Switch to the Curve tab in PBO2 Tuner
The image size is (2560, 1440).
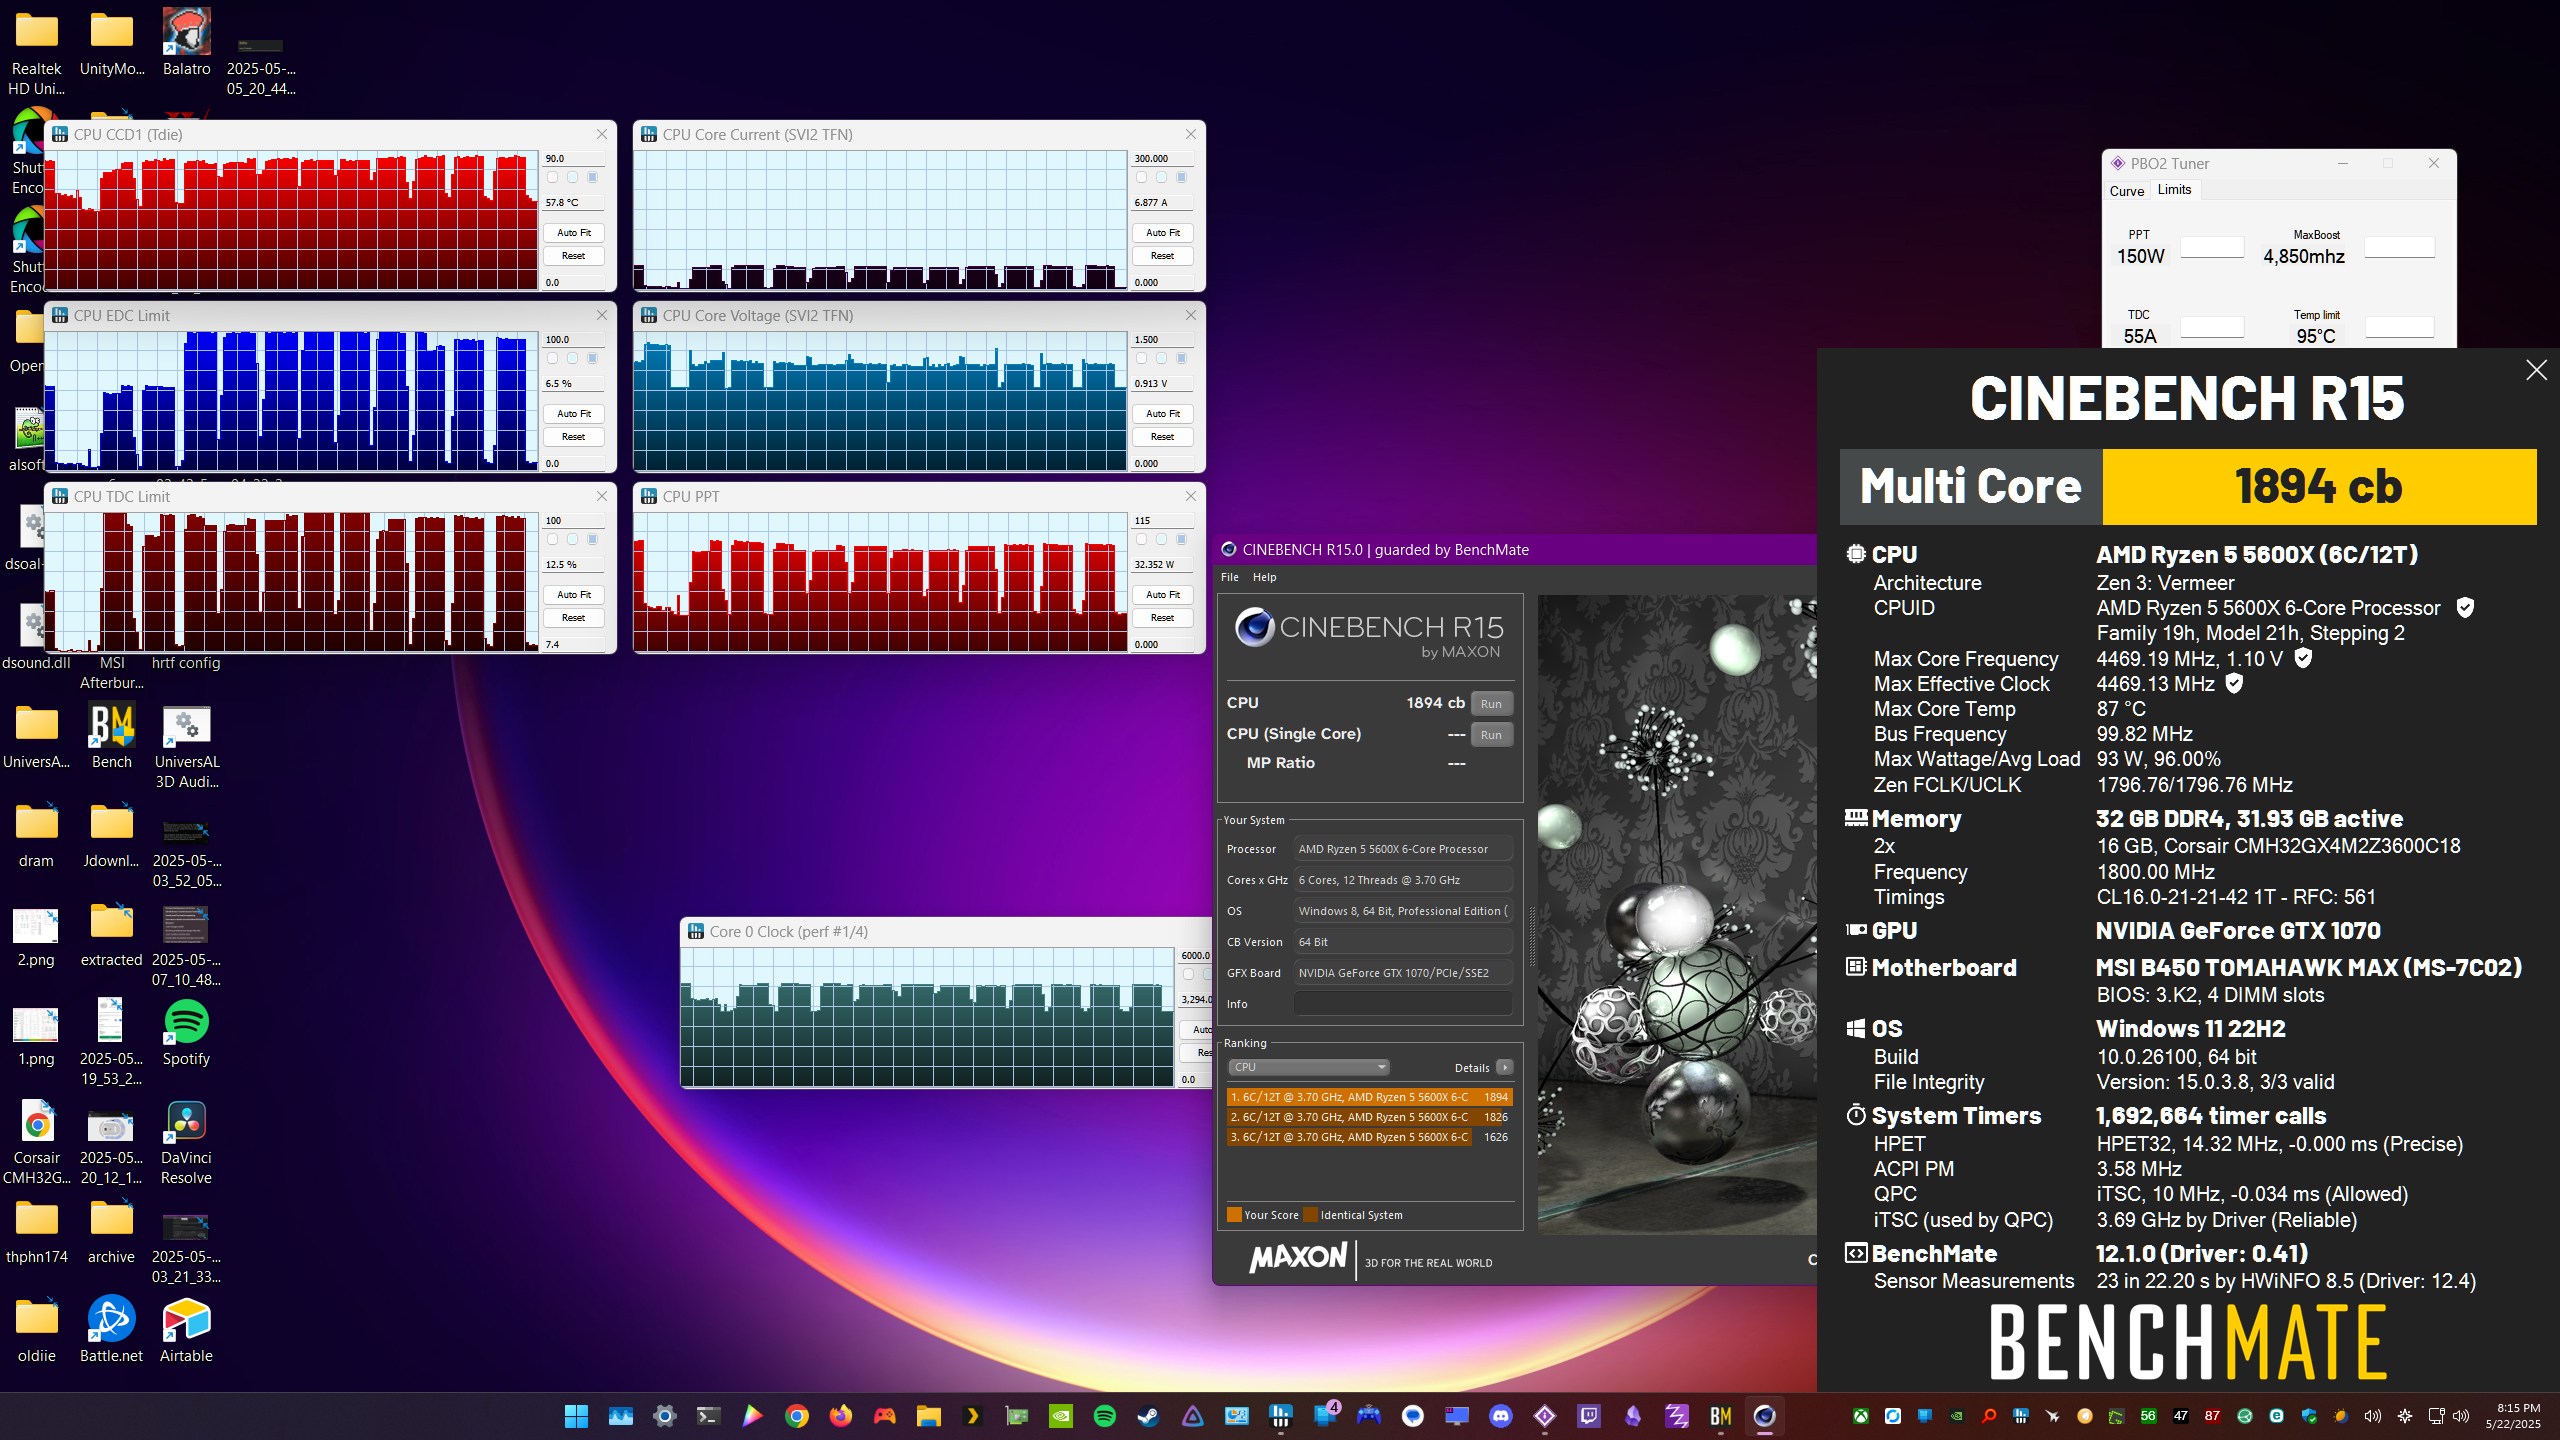click(2127, 191)
